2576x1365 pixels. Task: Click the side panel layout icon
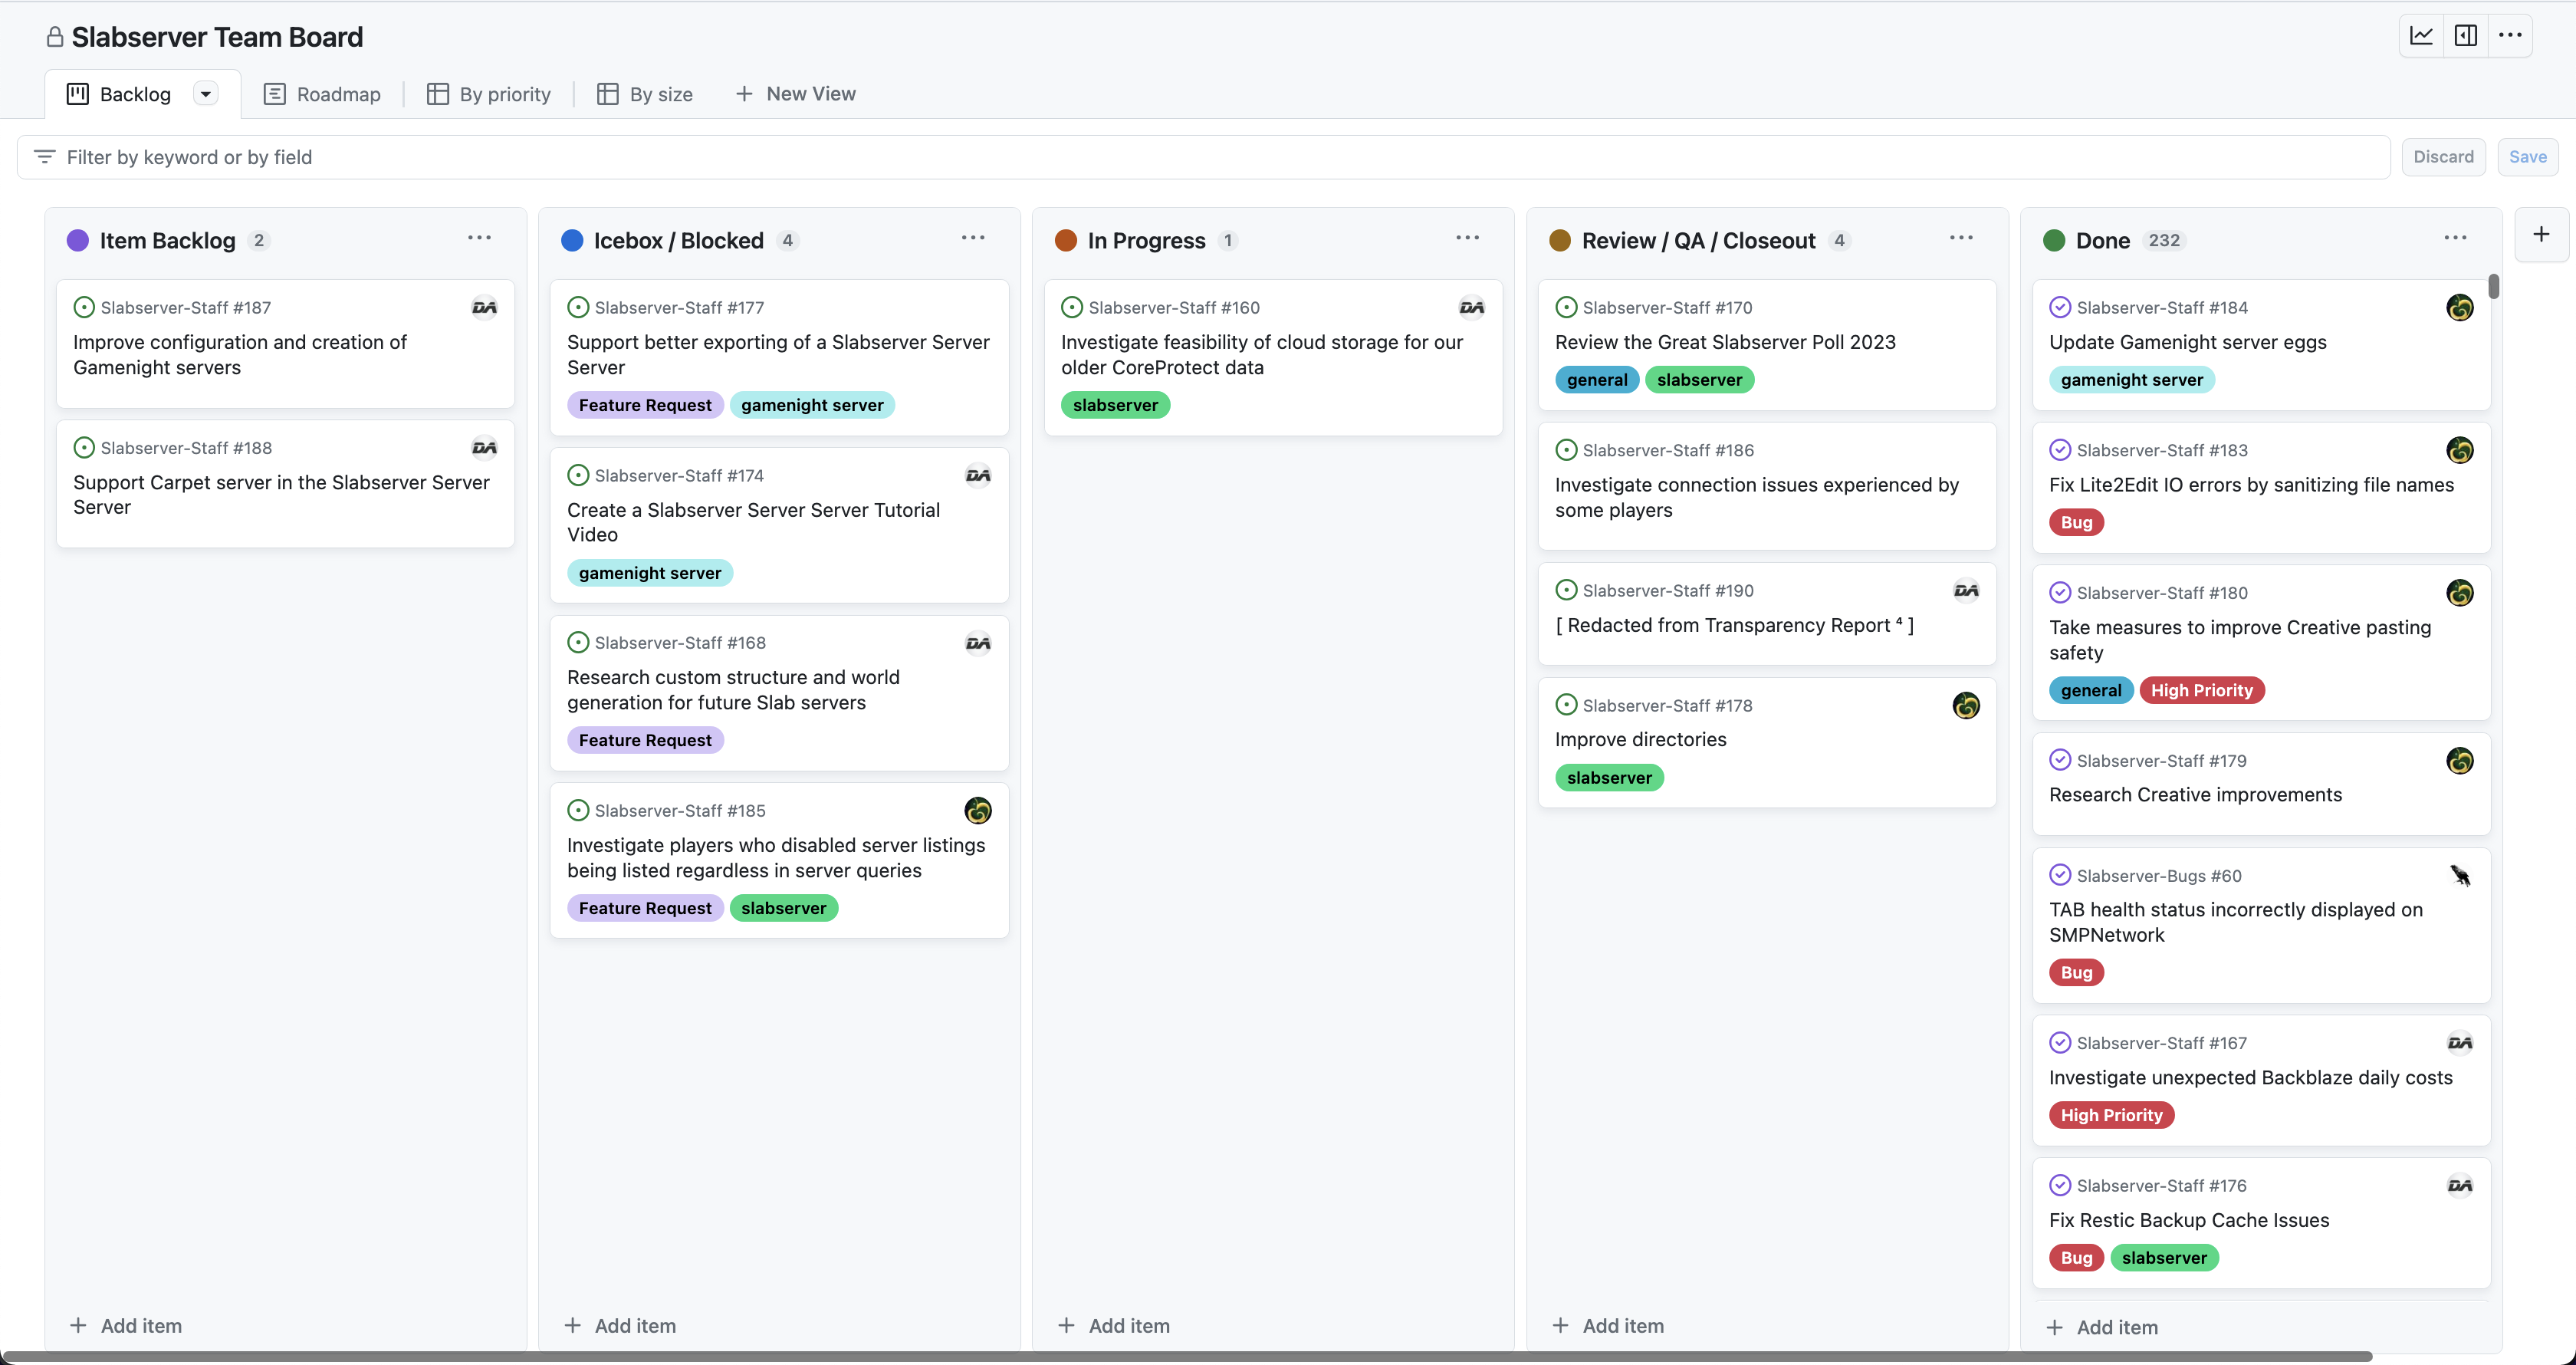2466,36
